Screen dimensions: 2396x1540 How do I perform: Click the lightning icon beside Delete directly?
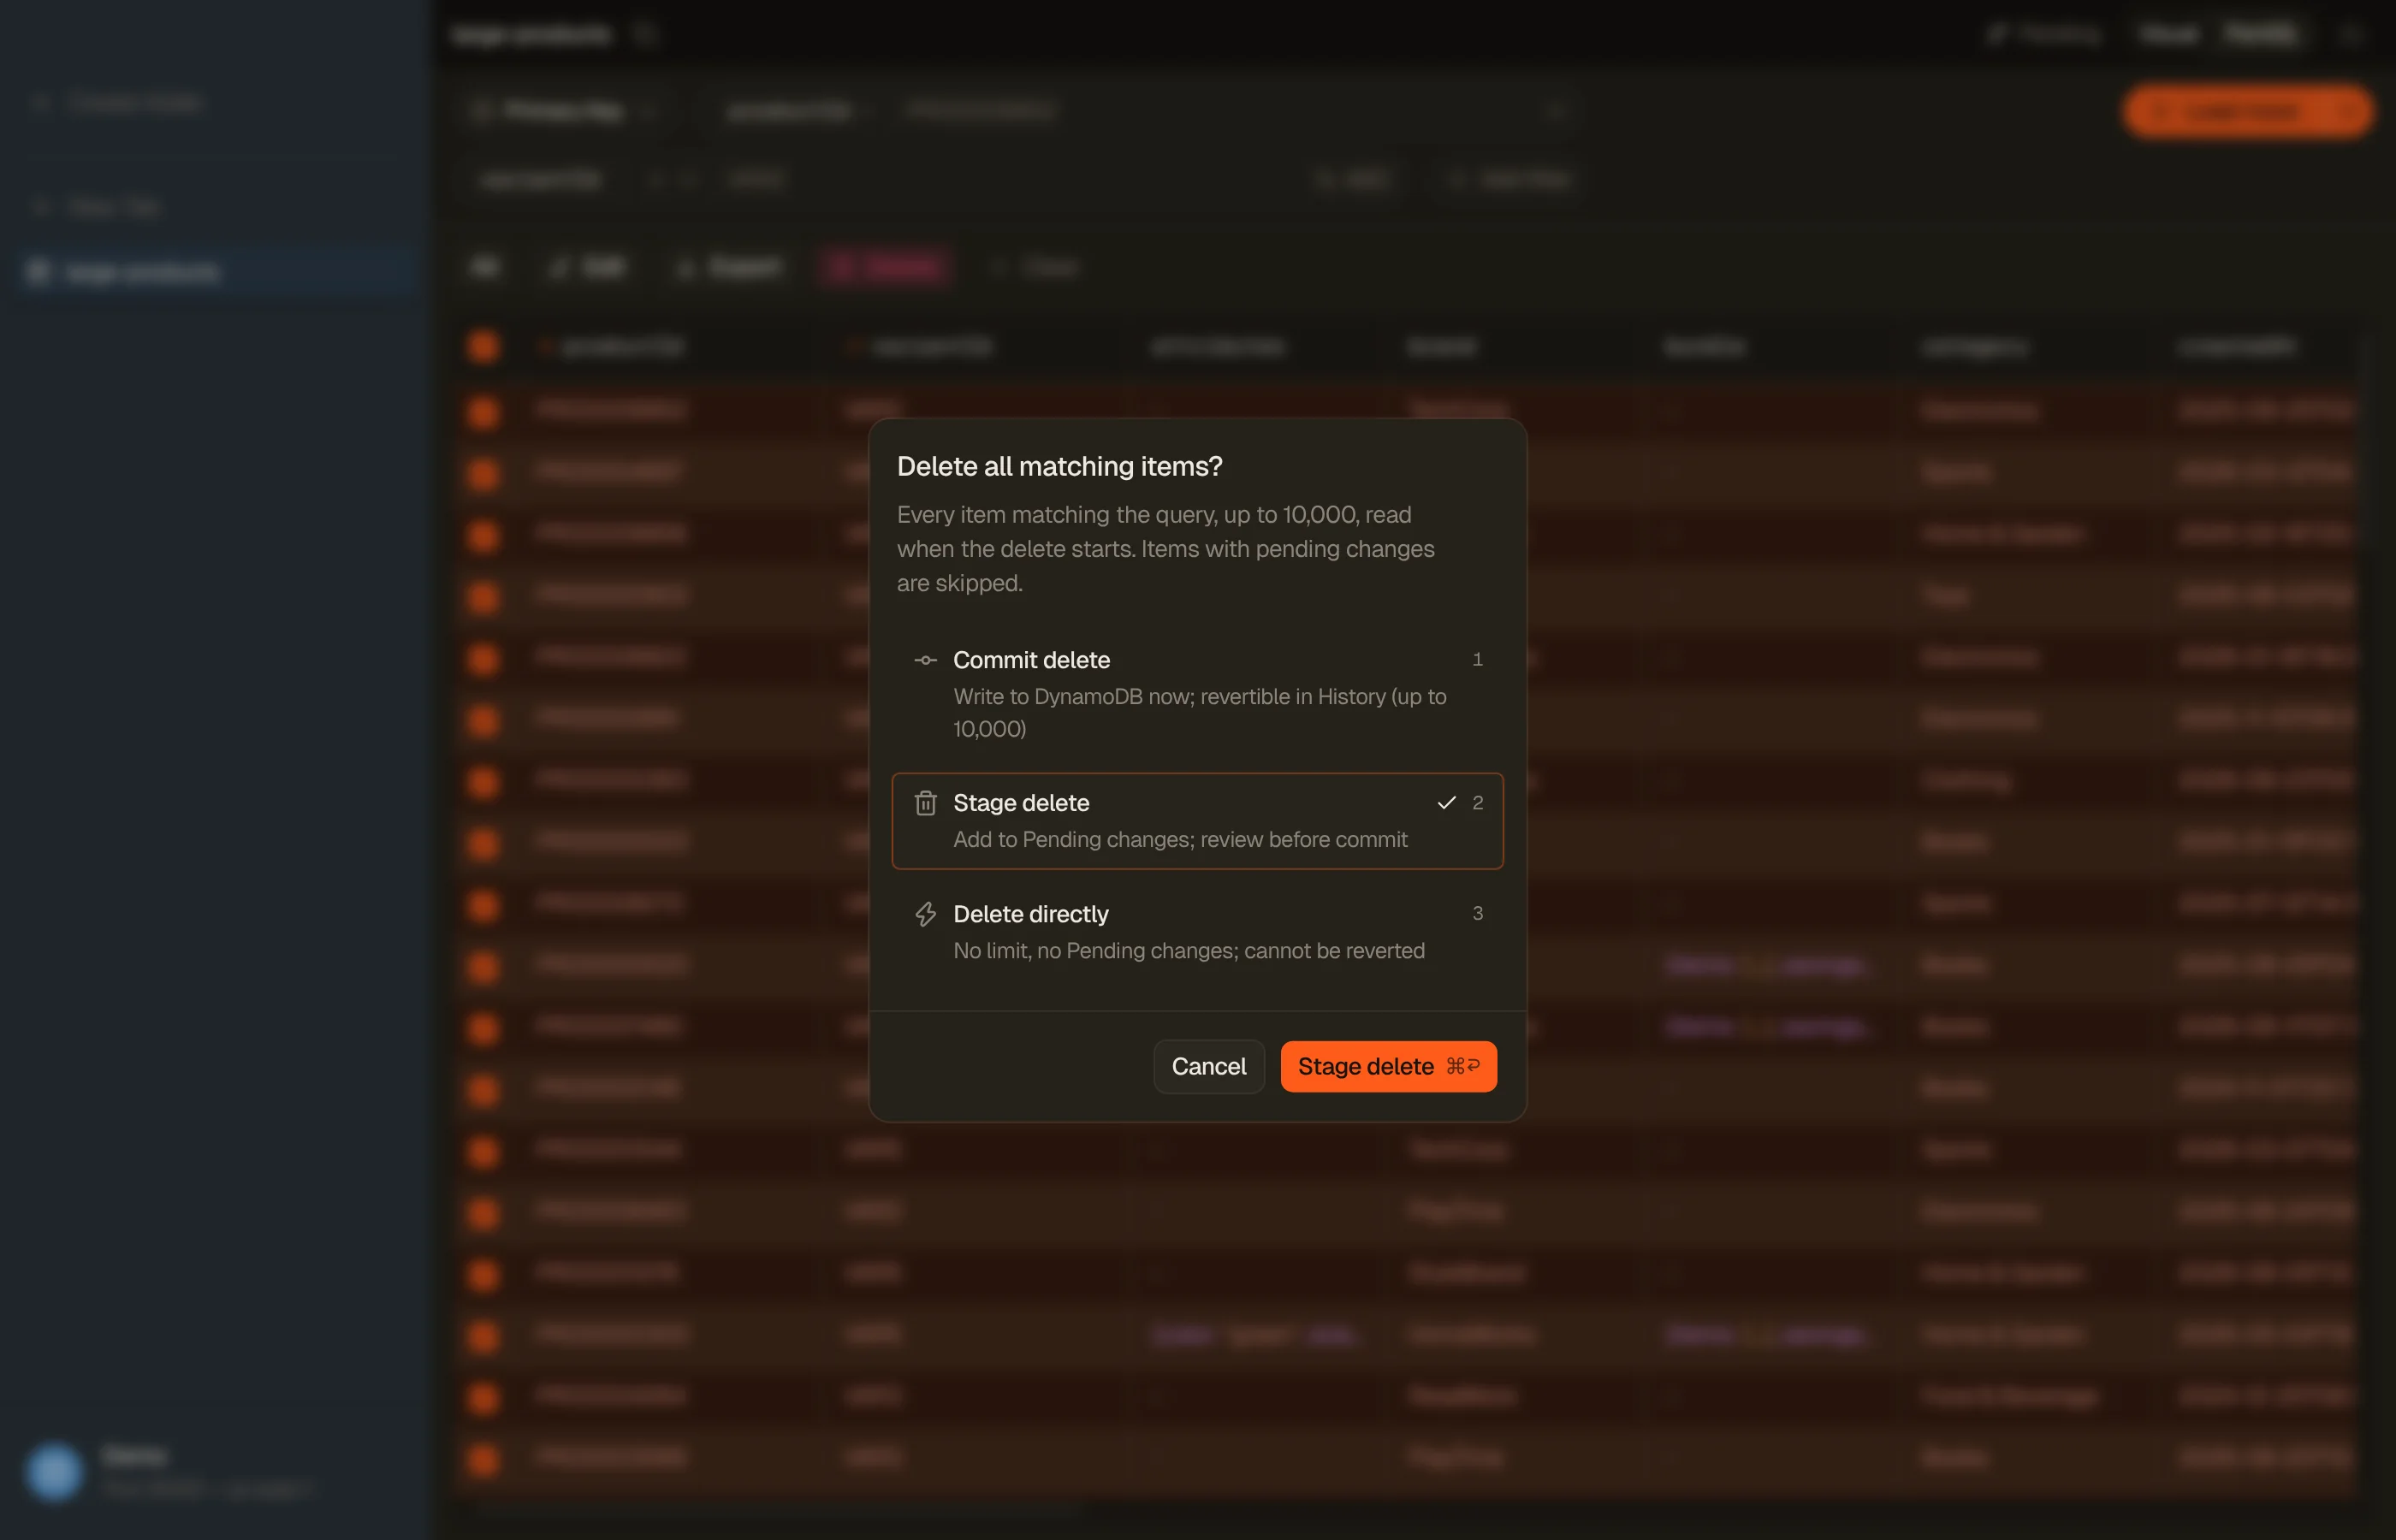925,913
